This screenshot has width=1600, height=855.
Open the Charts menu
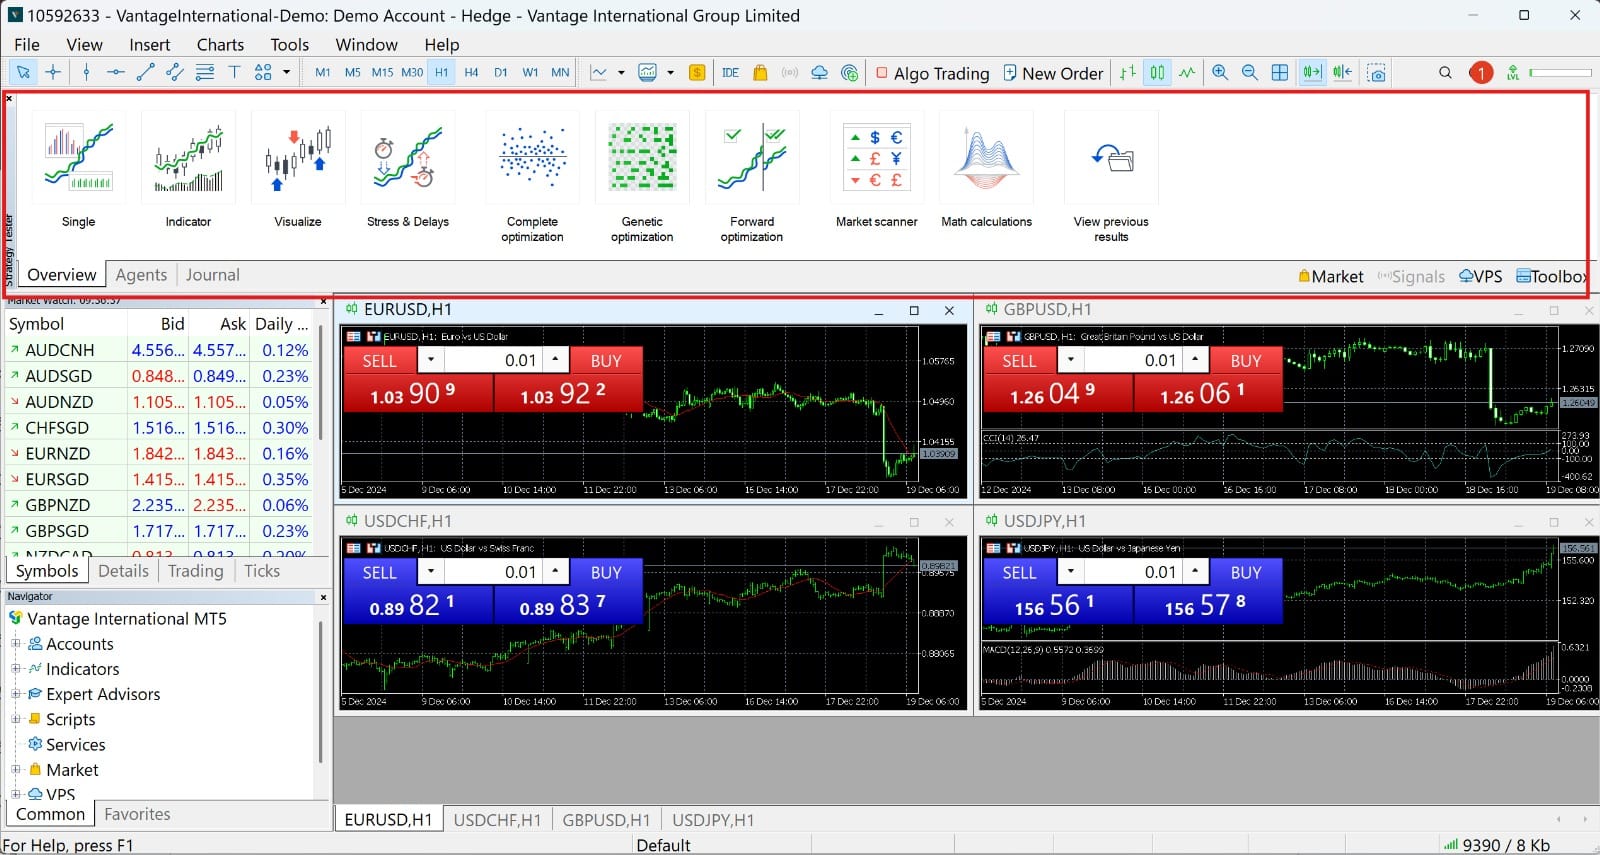(220, 44)
